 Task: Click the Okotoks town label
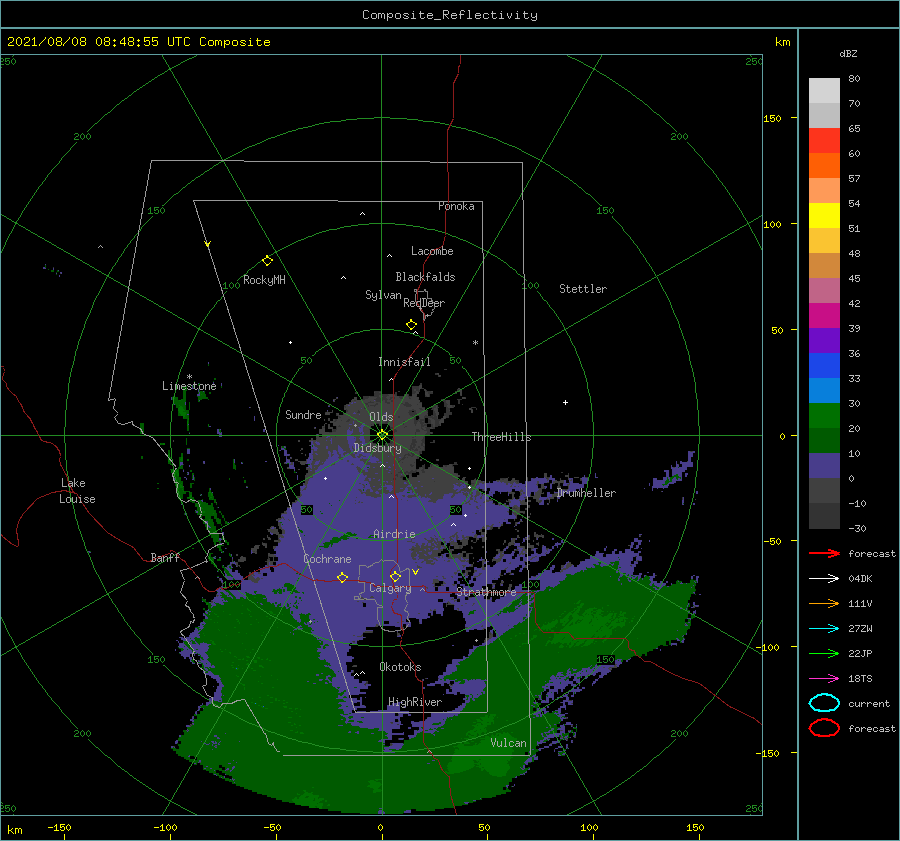click(400, 667)
